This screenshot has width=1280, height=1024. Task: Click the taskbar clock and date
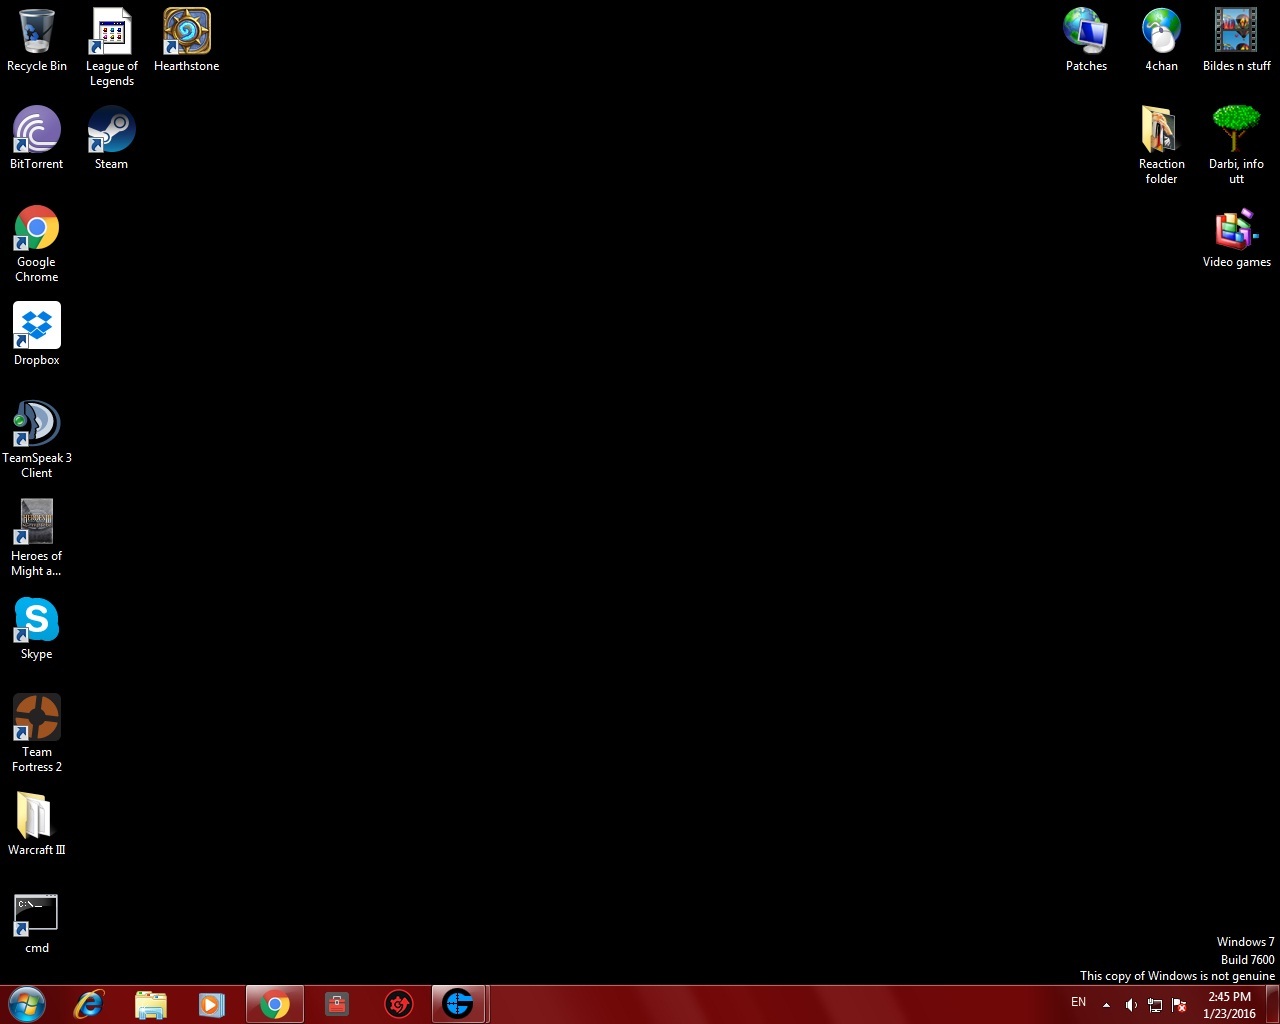coord(1229,1005)
